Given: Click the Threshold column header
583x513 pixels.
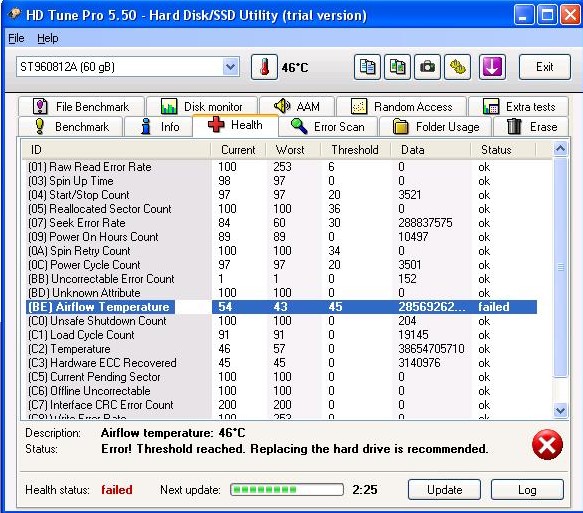Looking at the screenshot, I should point(355,150).
